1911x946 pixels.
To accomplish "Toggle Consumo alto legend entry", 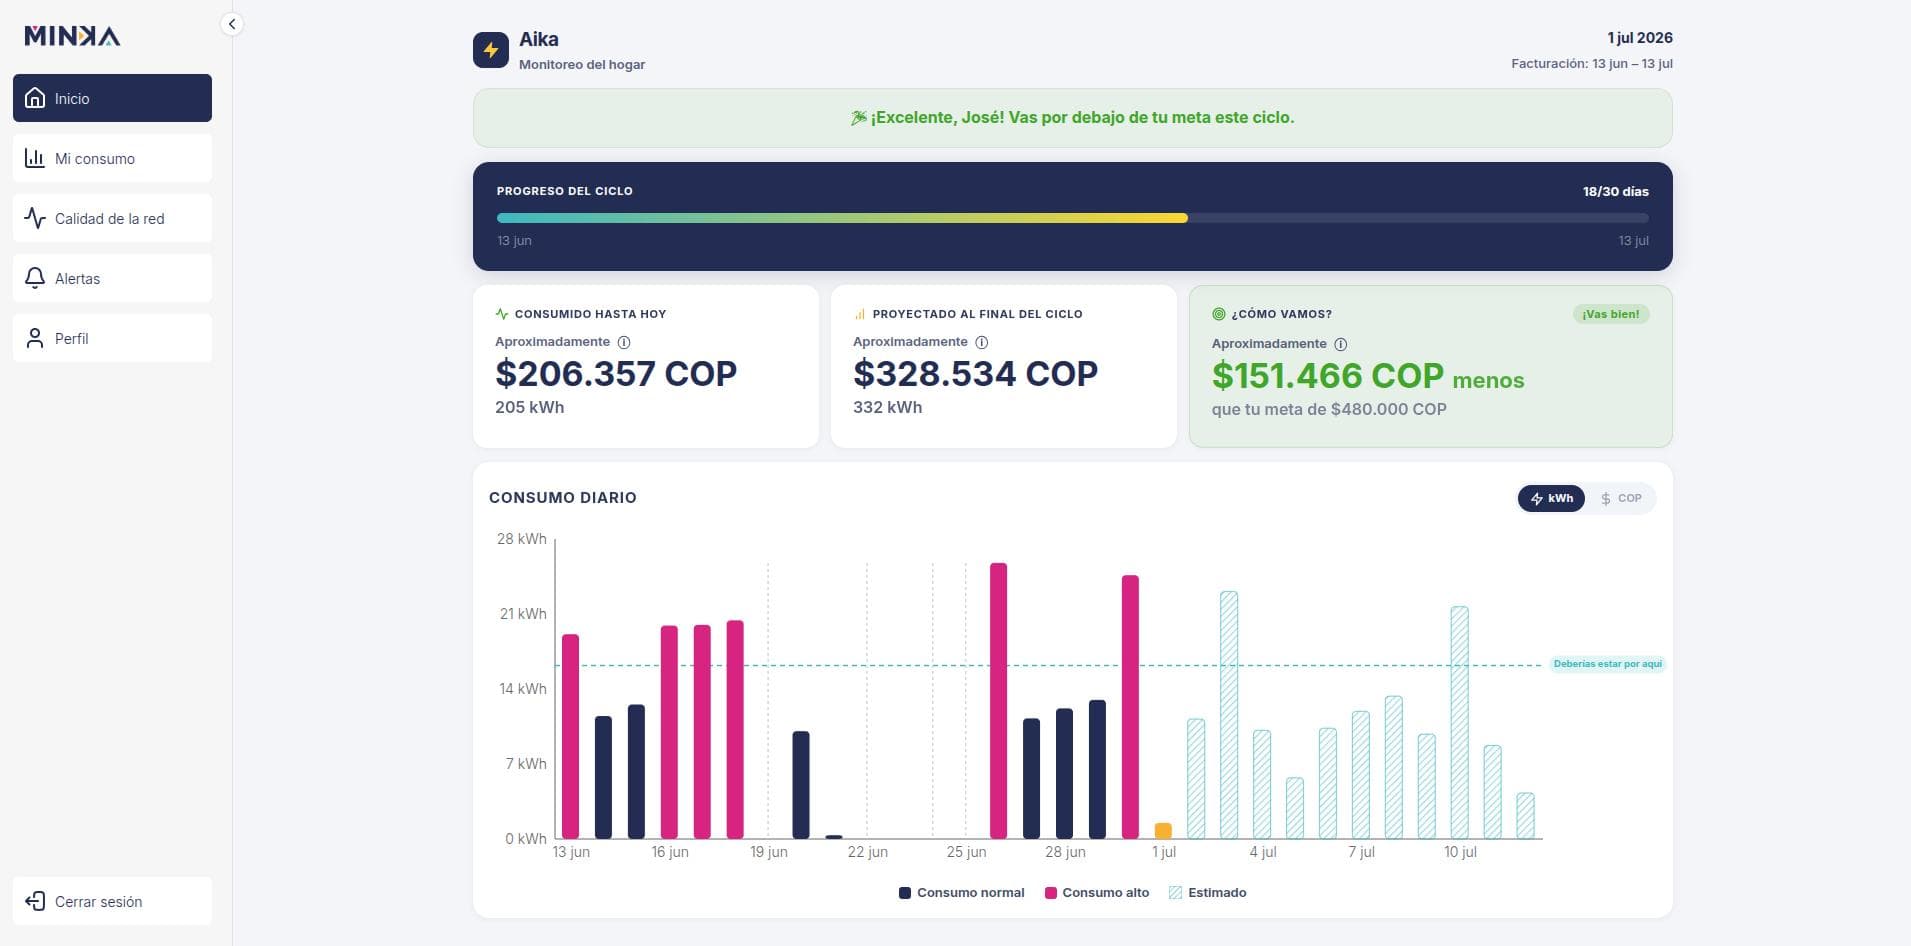I will [1097, 893].
